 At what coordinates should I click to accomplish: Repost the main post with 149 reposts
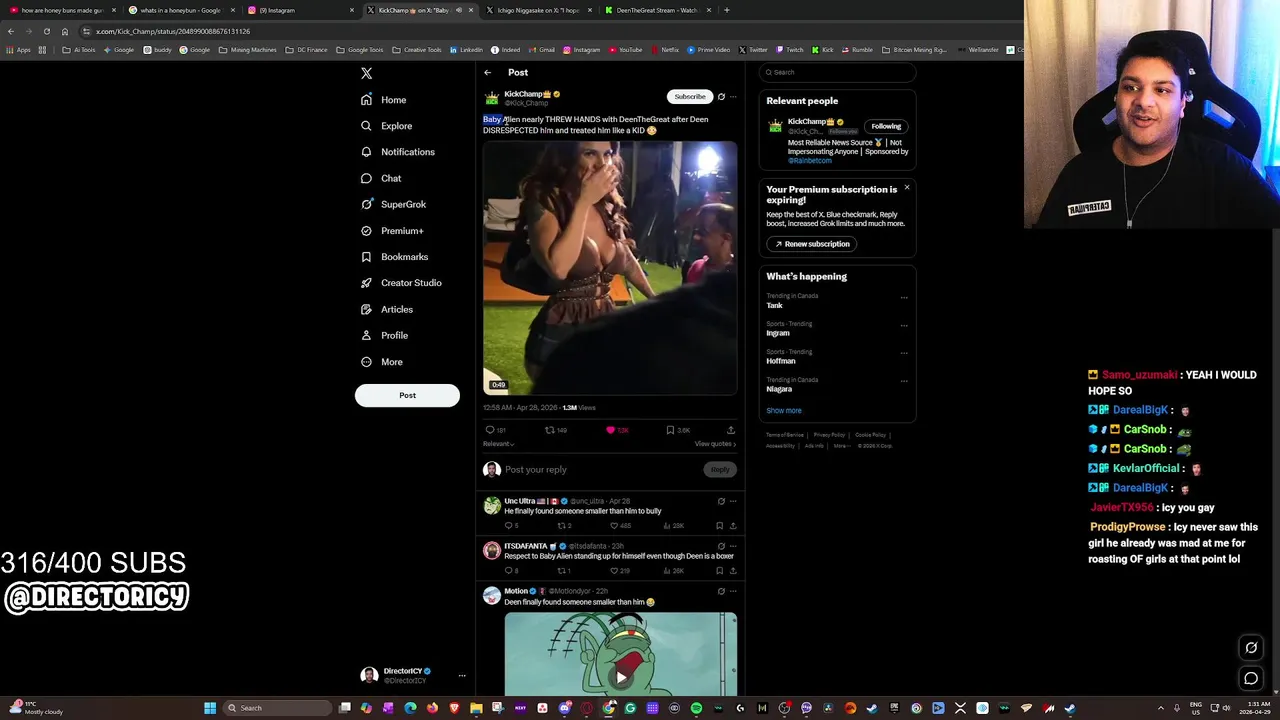[x=550, y=430]
